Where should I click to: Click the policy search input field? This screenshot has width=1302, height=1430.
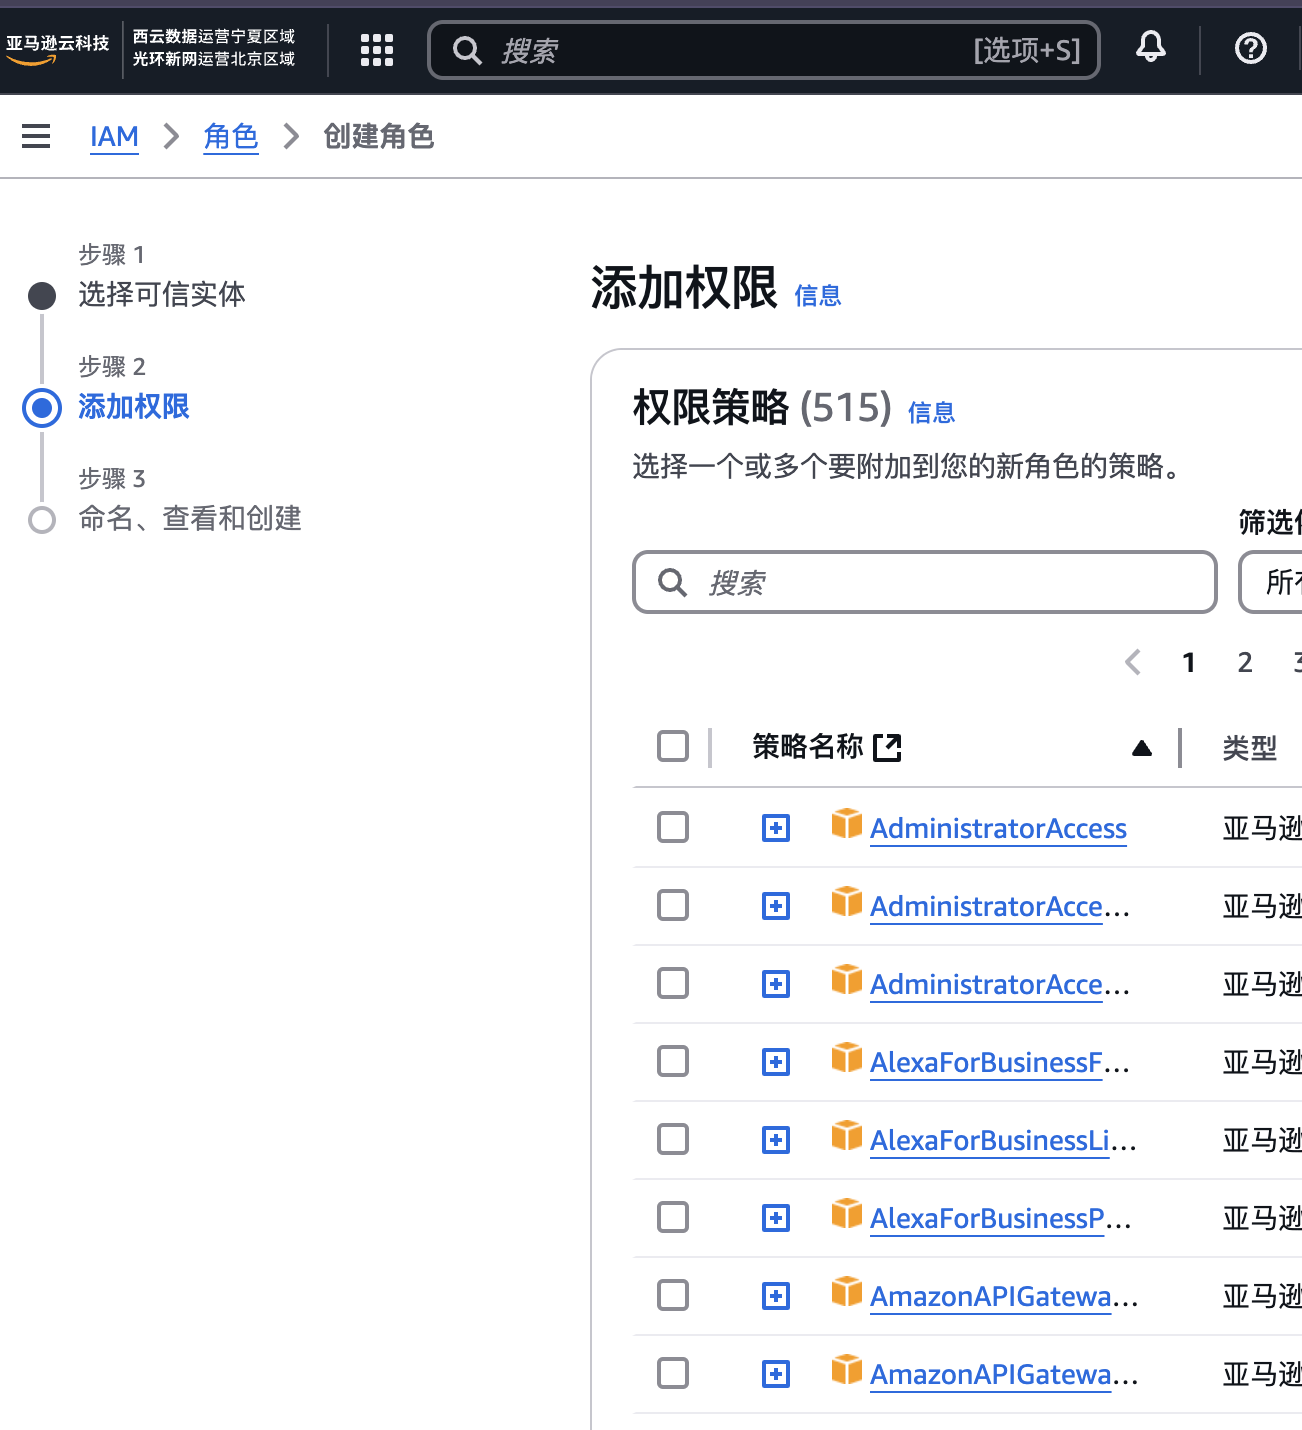click(x=925, y=582)
